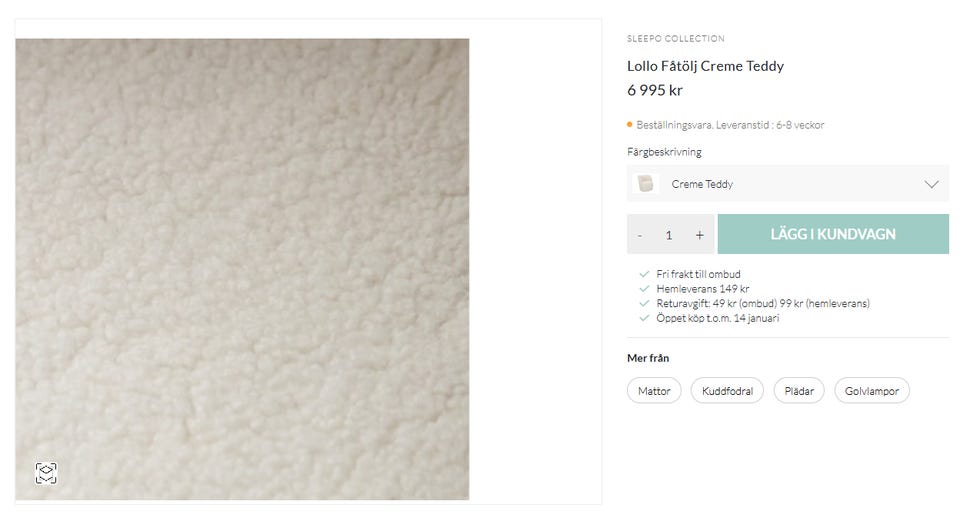The image size is (960, 518).
Task: Browse the Plädar category tag
Action: (x=798, y=390)
